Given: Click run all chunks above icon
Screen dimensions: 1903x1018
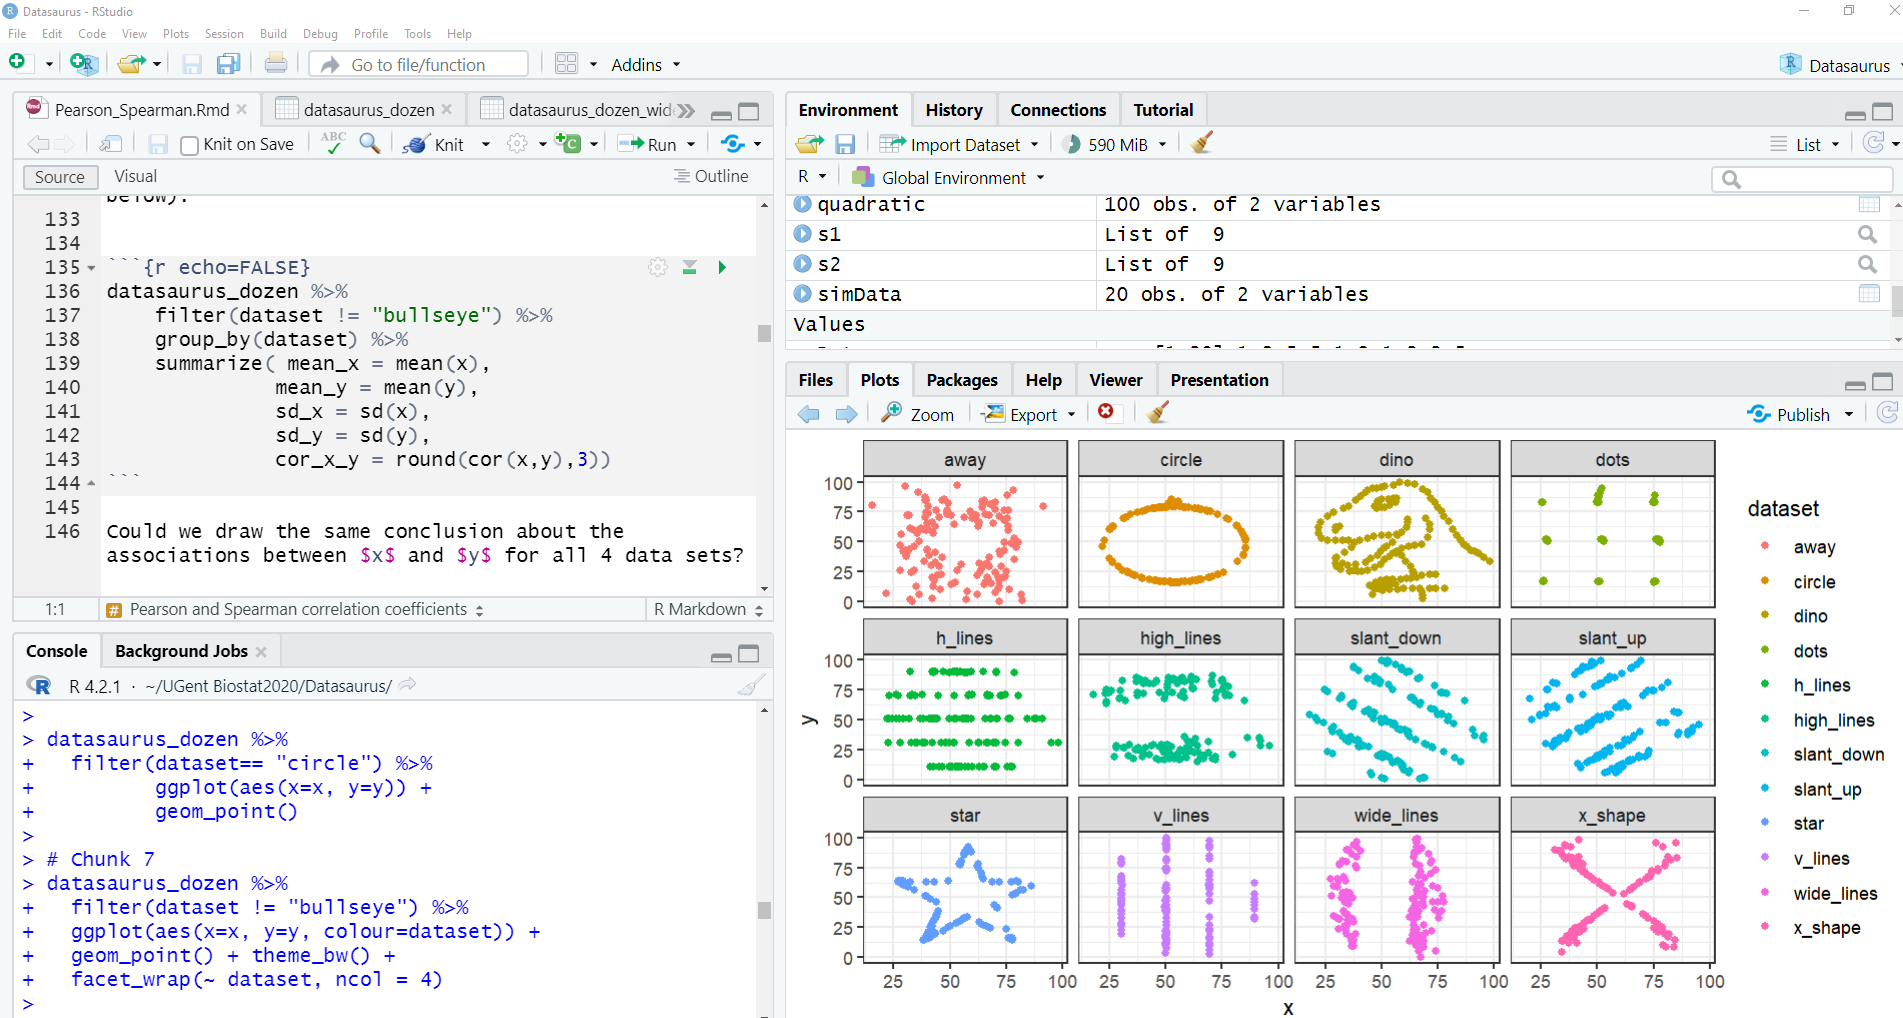Looking at the screenshot, I should coord(689,267).
